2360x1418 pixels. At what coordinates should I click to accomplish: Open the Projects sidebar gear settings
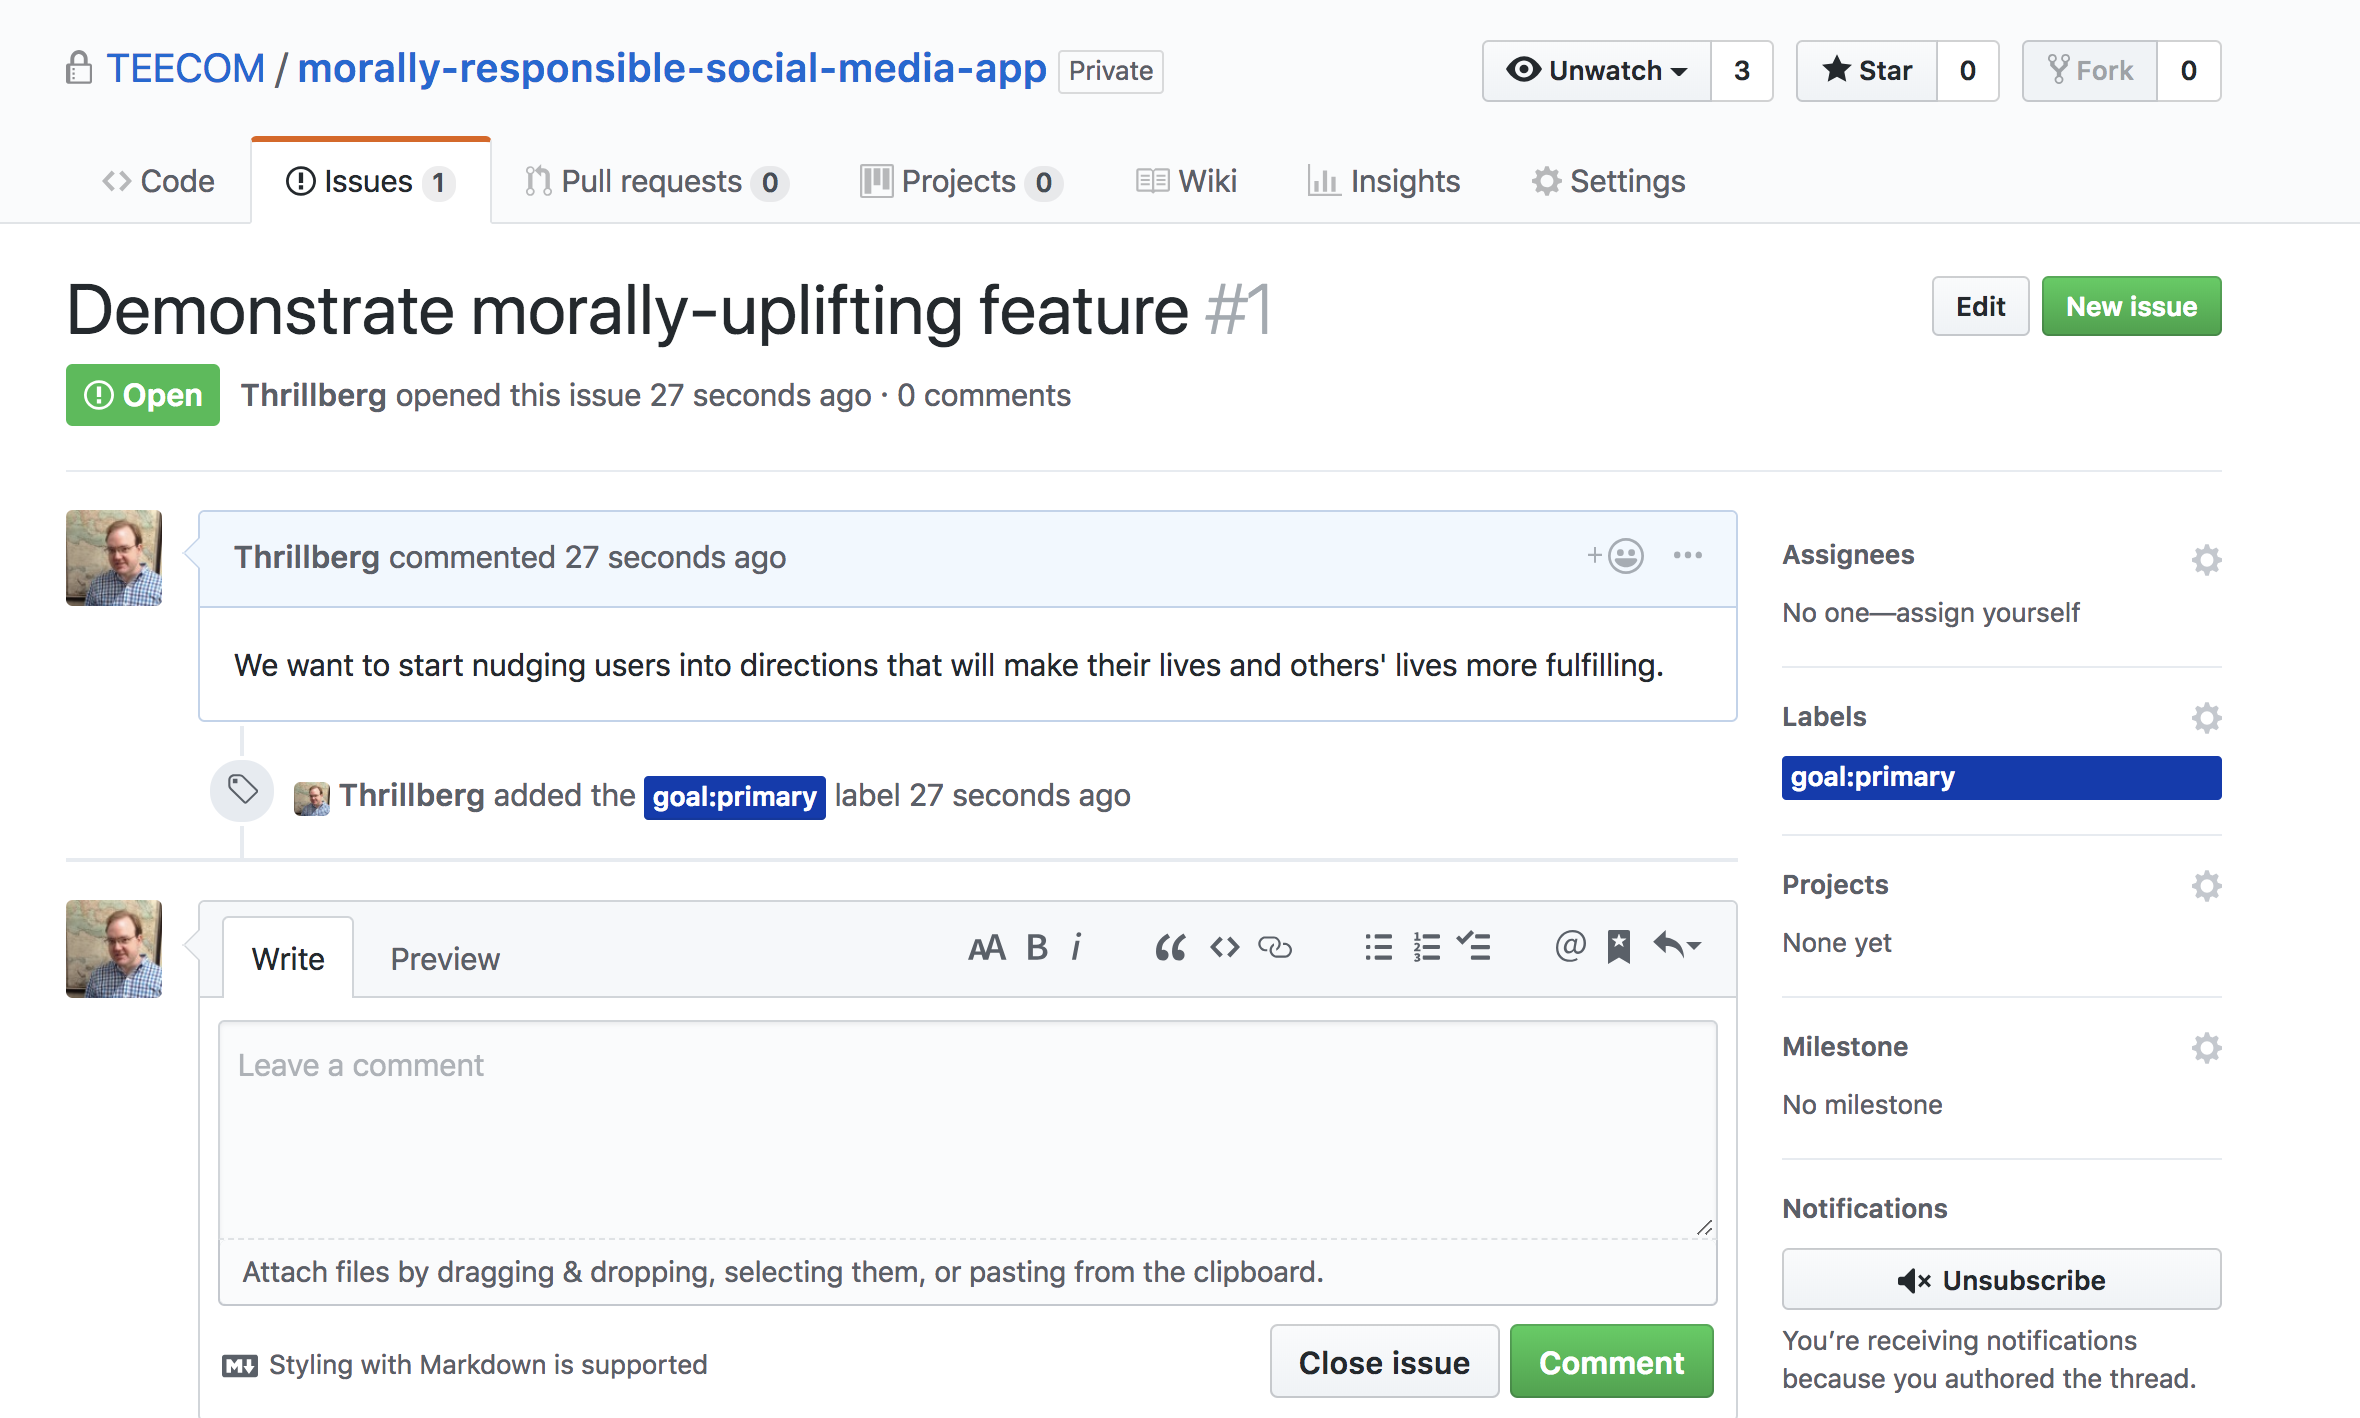point(2206,885)
